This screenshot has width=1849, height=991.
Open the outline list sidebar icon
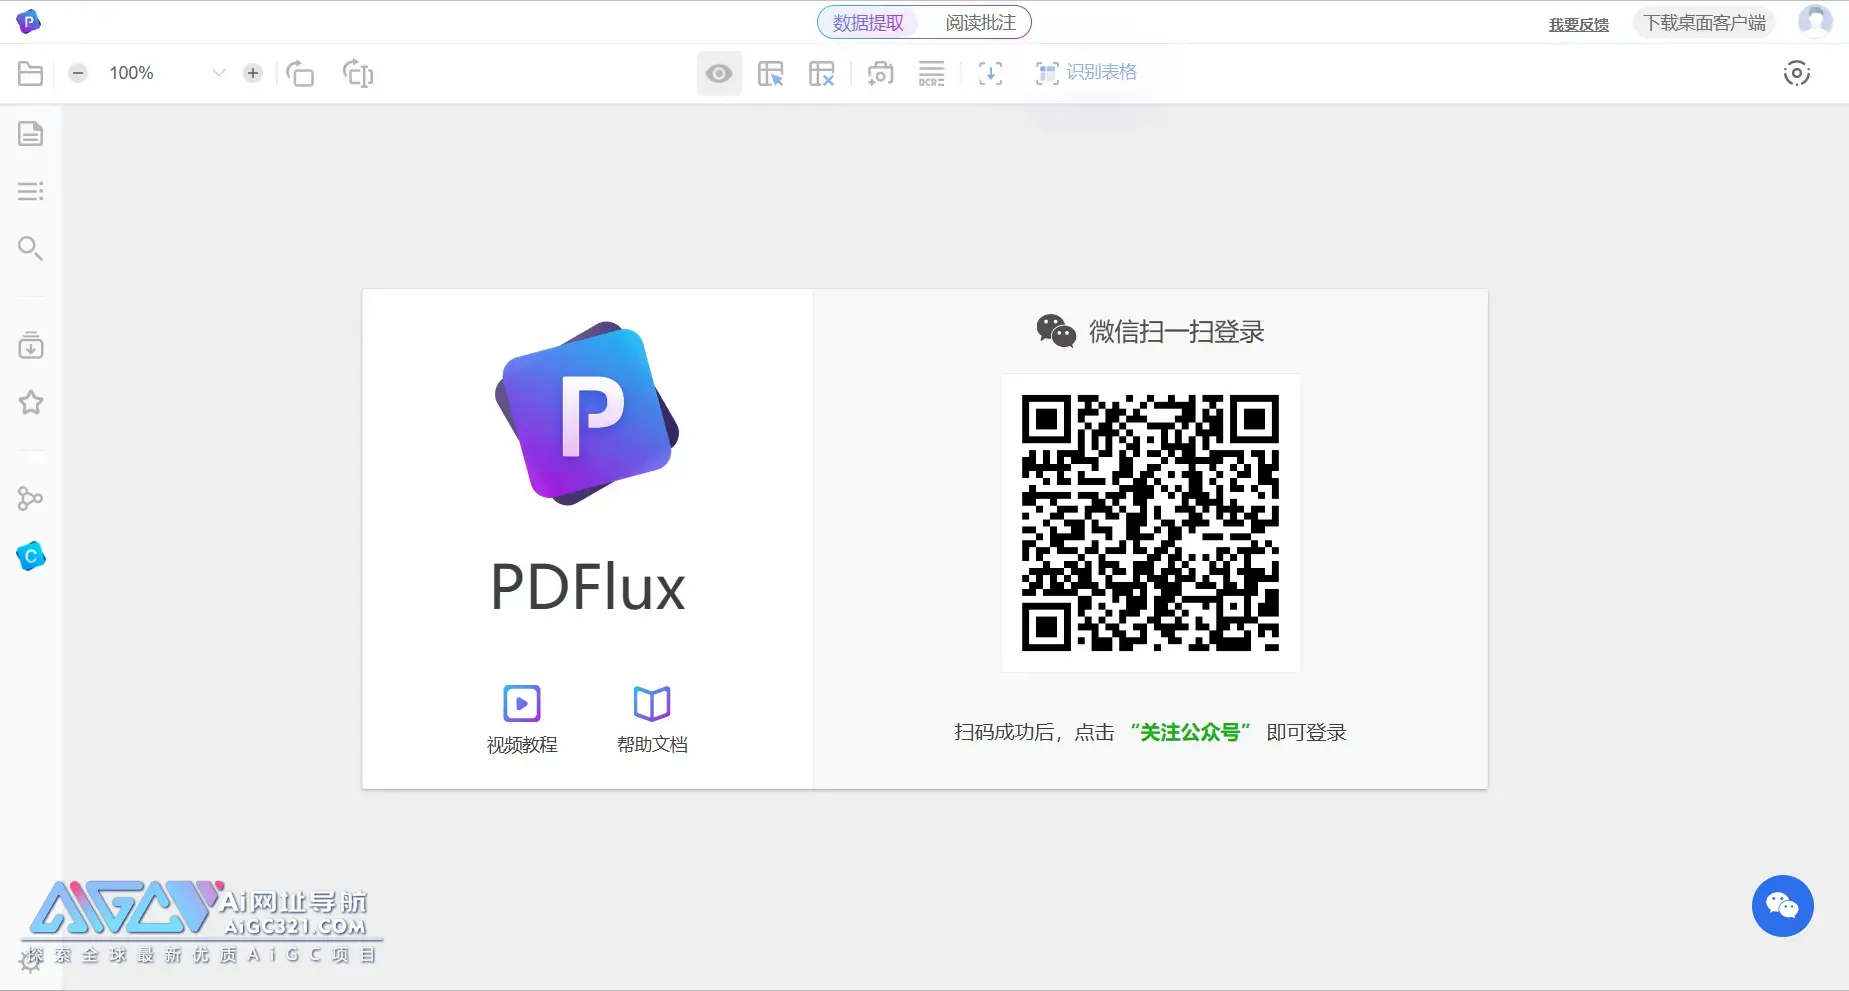click(x=31, y=191)
